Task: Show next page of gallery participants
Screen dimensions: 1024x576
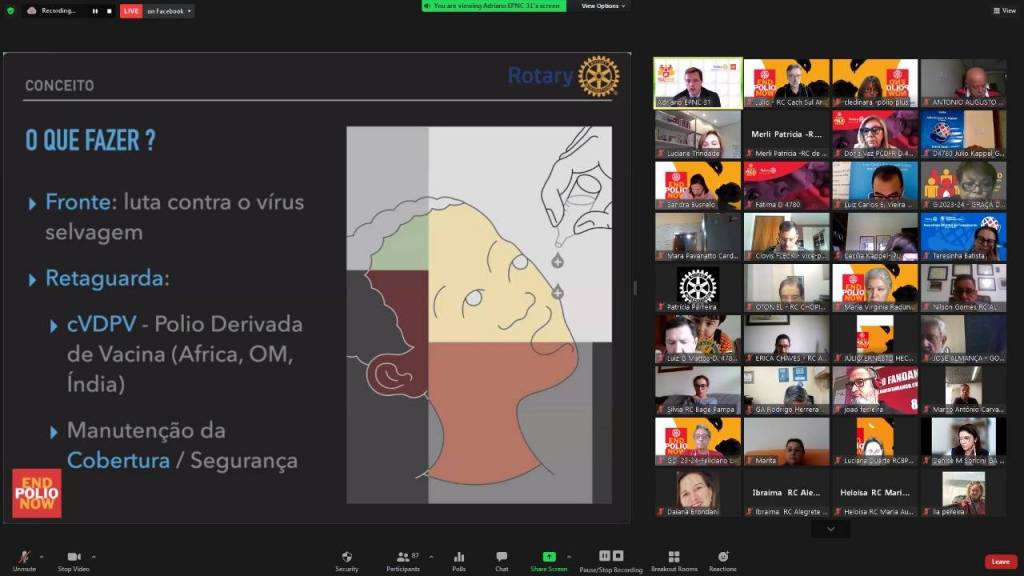Action: tap(830, 528)
